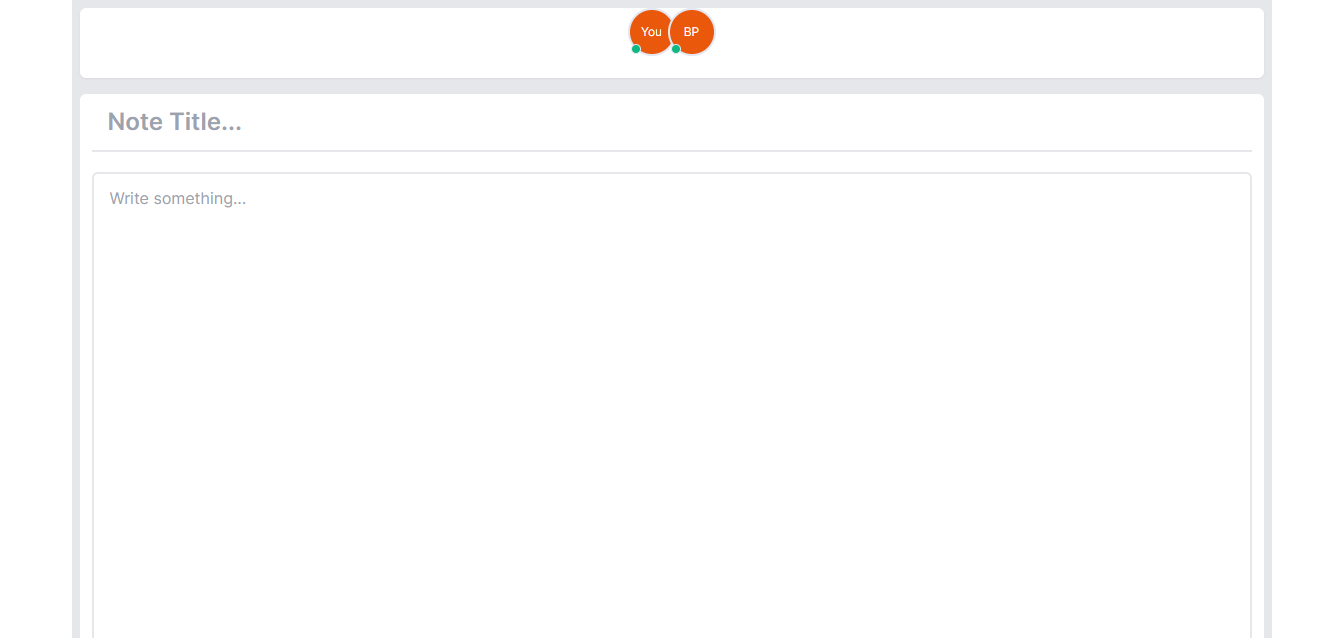The height and width of the screenshot is (638, 1343).
Task: Click the orange "You" avatar
Action: [651, 32]
